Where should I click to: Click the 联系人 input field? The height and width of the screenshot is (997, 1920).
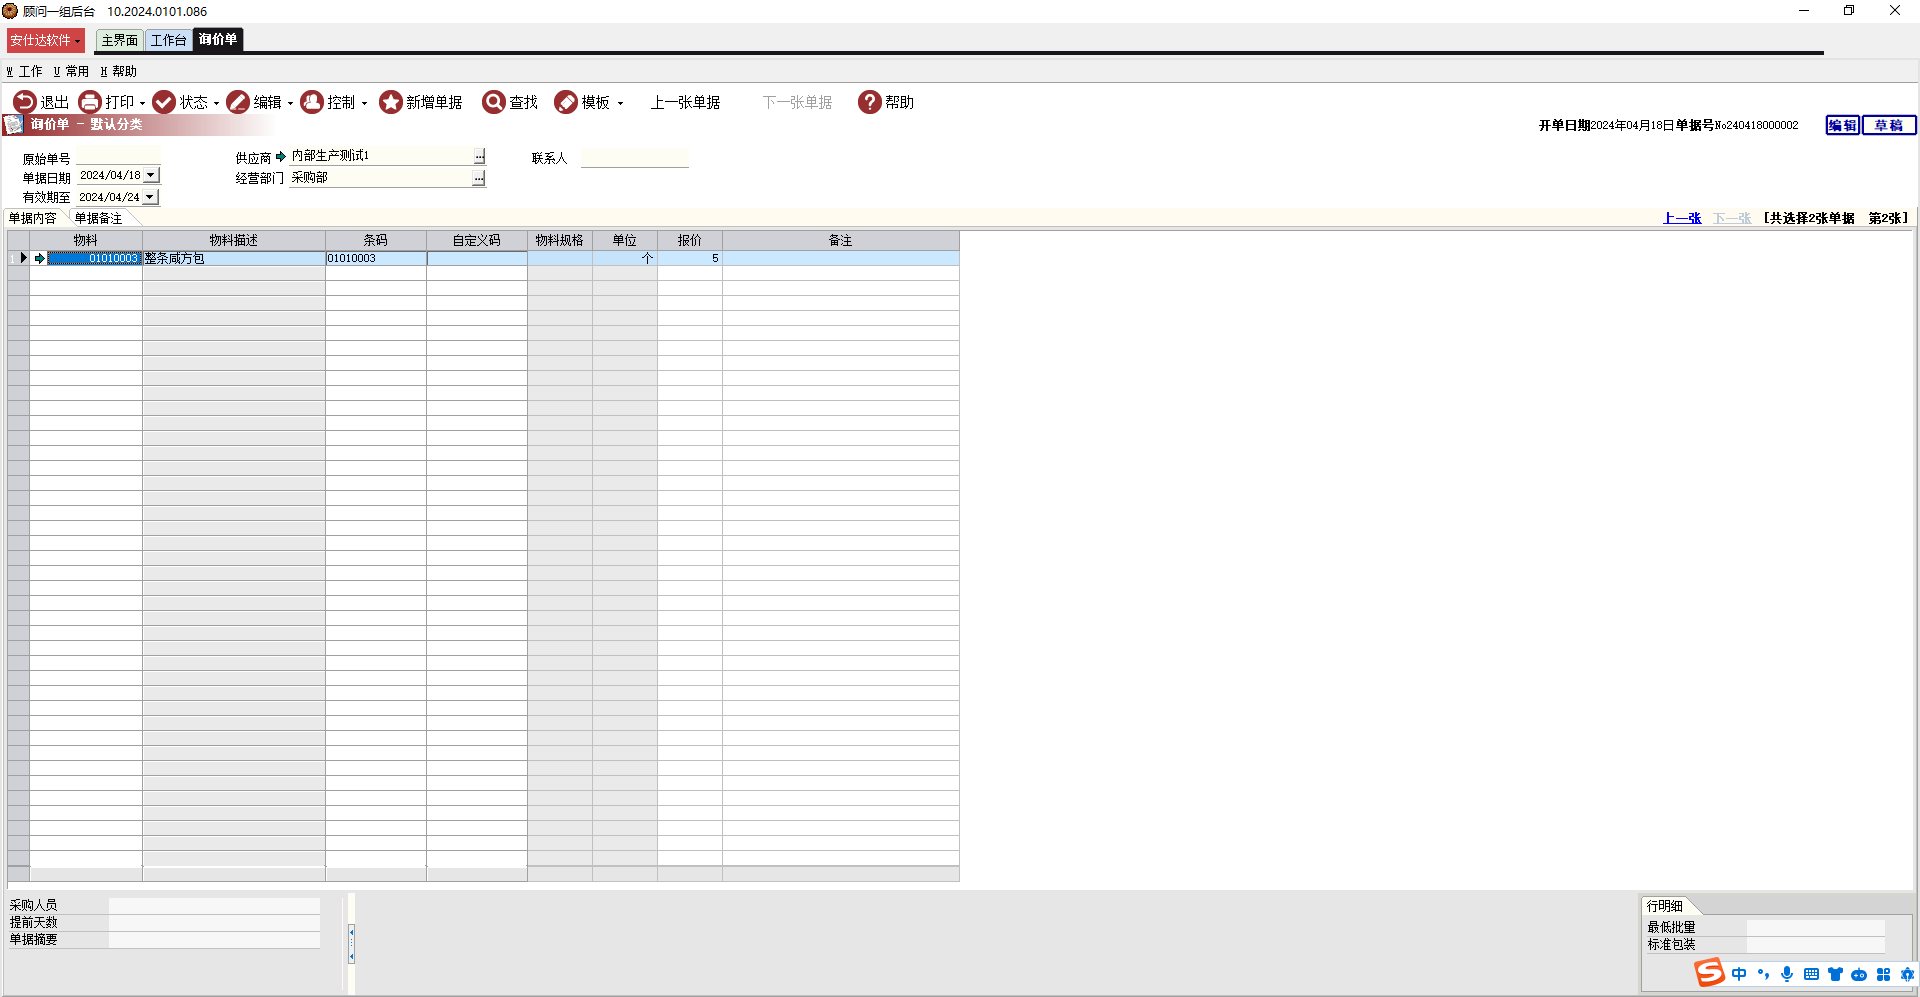[x=634, y=158]
